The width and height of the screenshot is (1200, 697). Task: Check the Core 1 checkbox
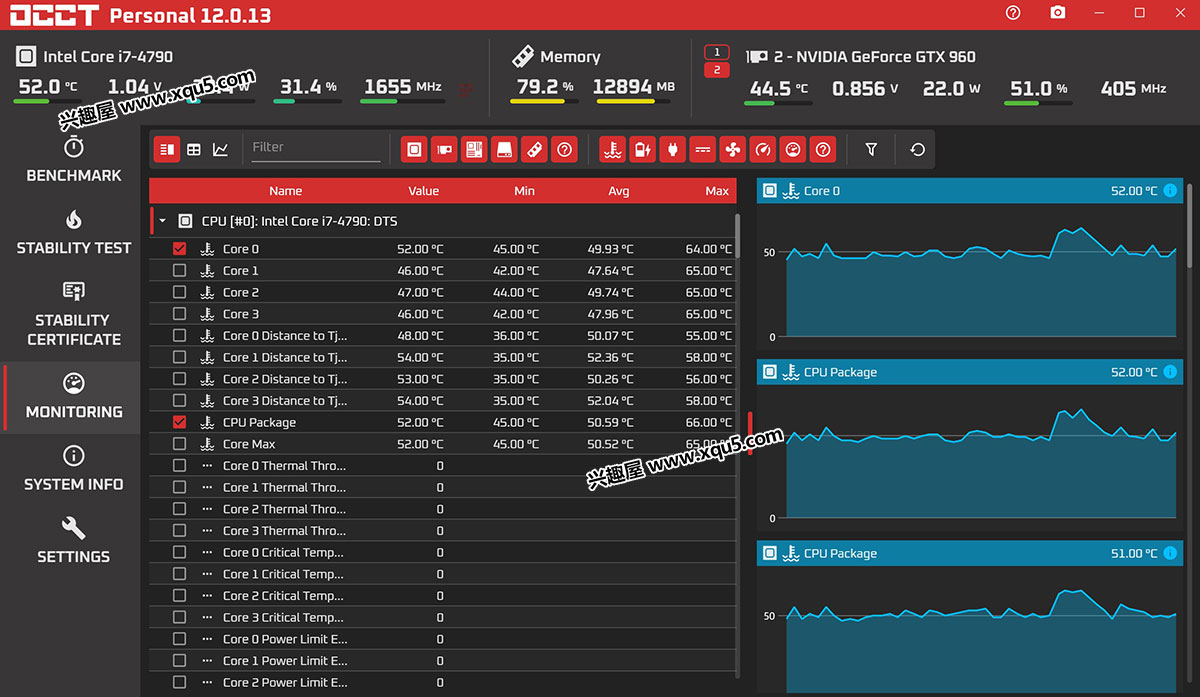click(x=179, y=270)
